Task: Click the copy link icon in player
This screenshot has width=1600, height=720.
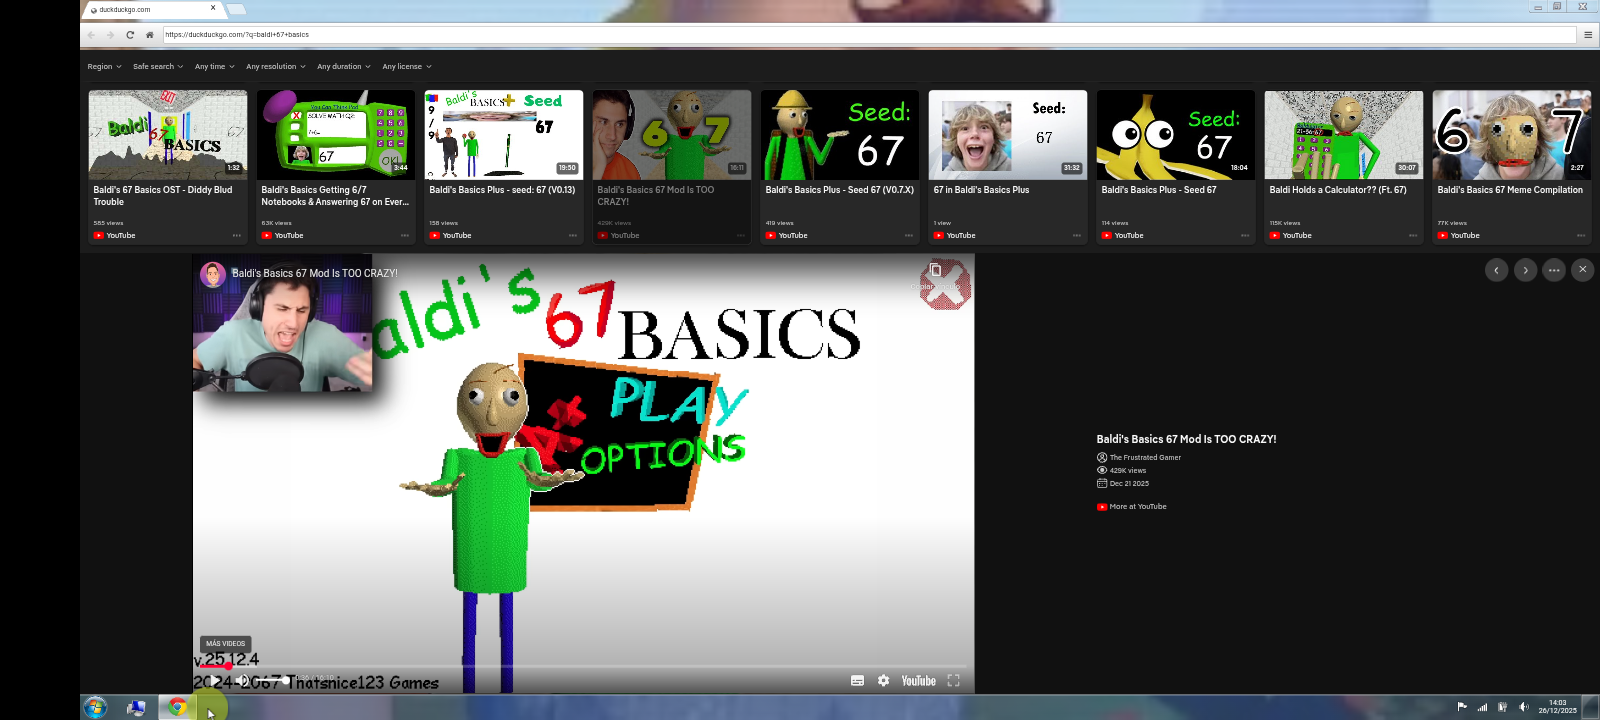Action: click(x=935, y=270)
